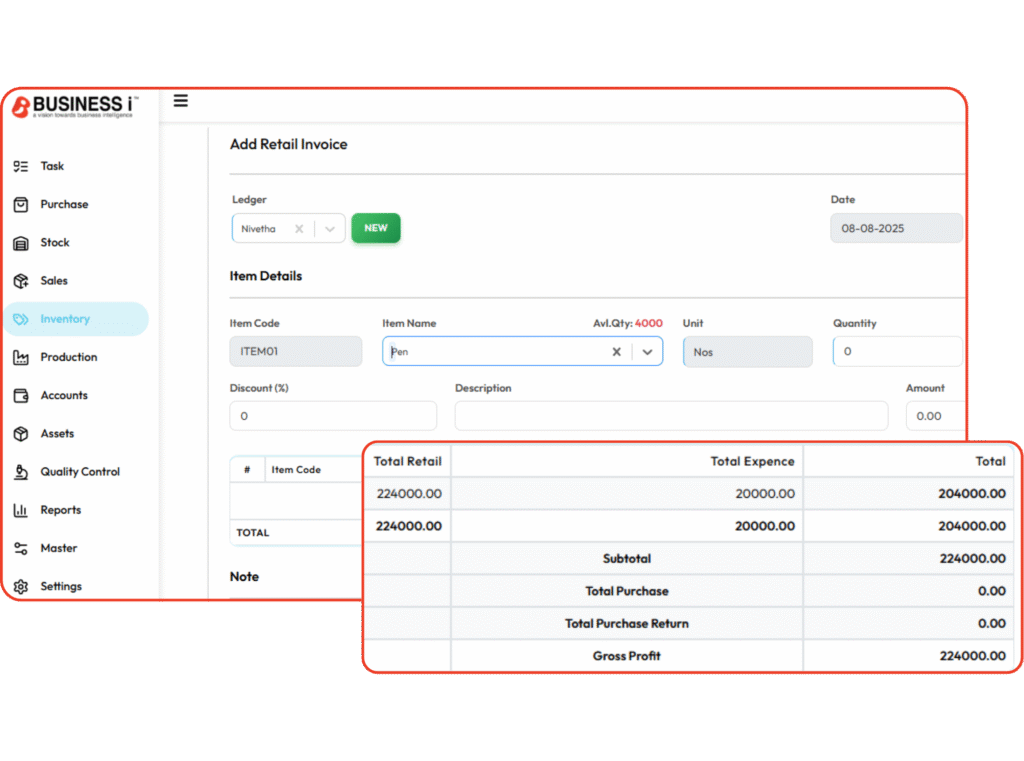Image resolution: width=1024 pixels, height=761 pixels.
Task: Click the Production factory icon
Action: point(21,357)
